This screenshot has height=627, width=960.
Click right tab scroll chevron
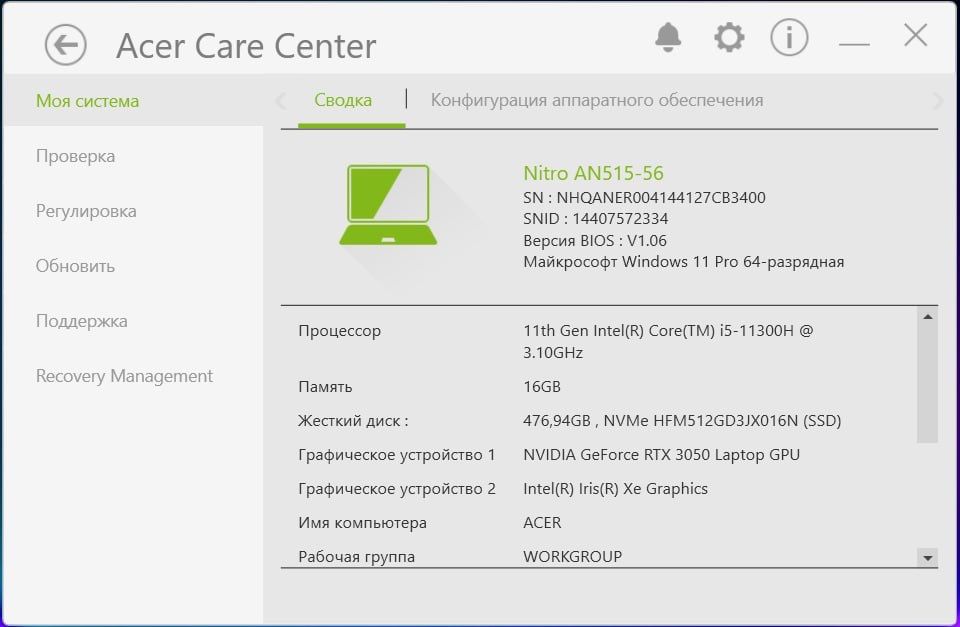(x=937, y=101)
